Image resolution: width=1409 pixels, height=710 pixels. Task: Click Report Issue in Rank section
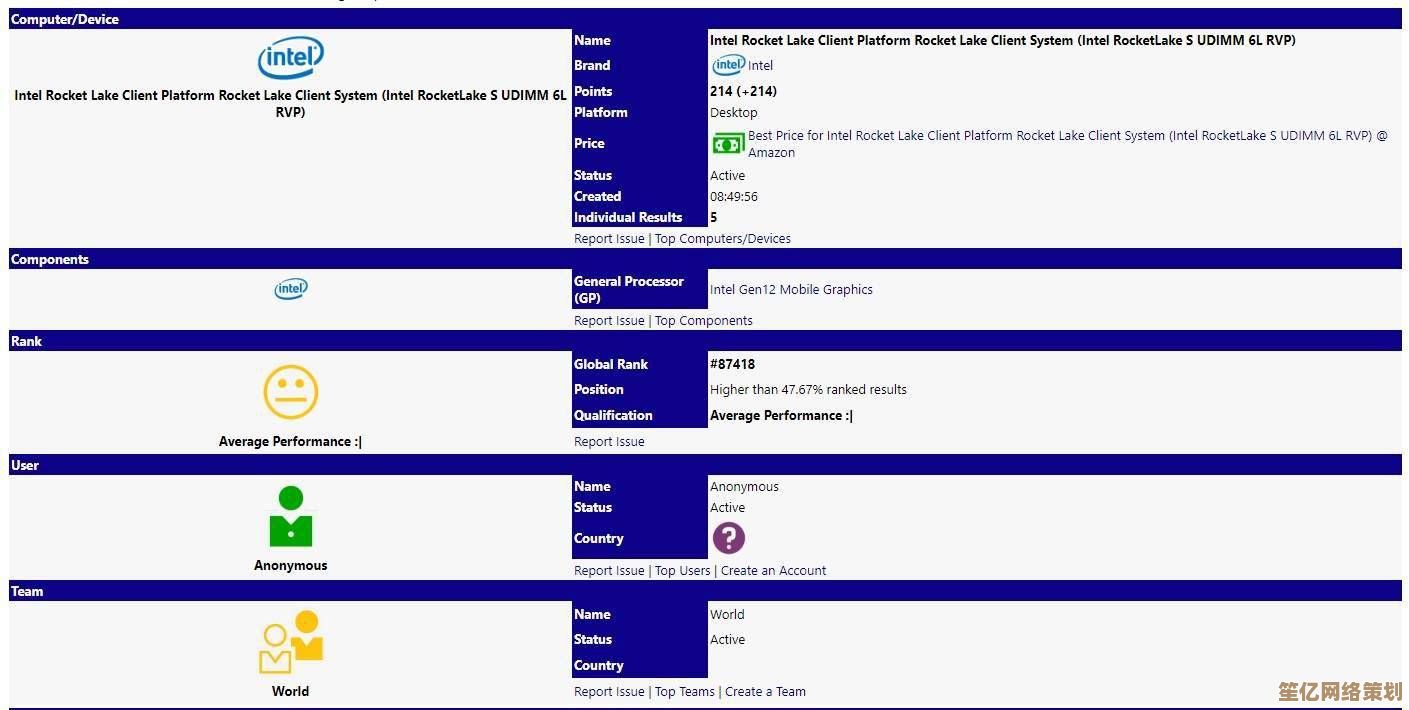click(609, 442)
